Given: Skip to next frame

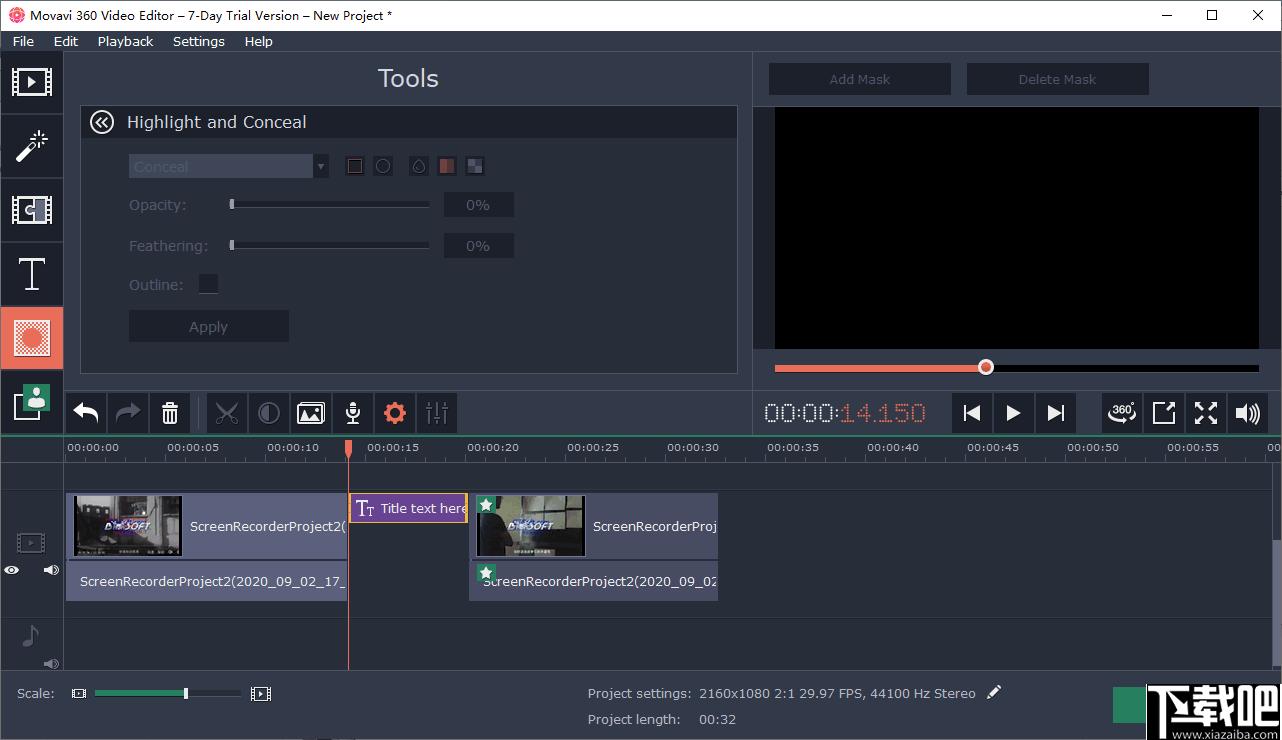Looking at the screenshot, I should point(1055,413).
